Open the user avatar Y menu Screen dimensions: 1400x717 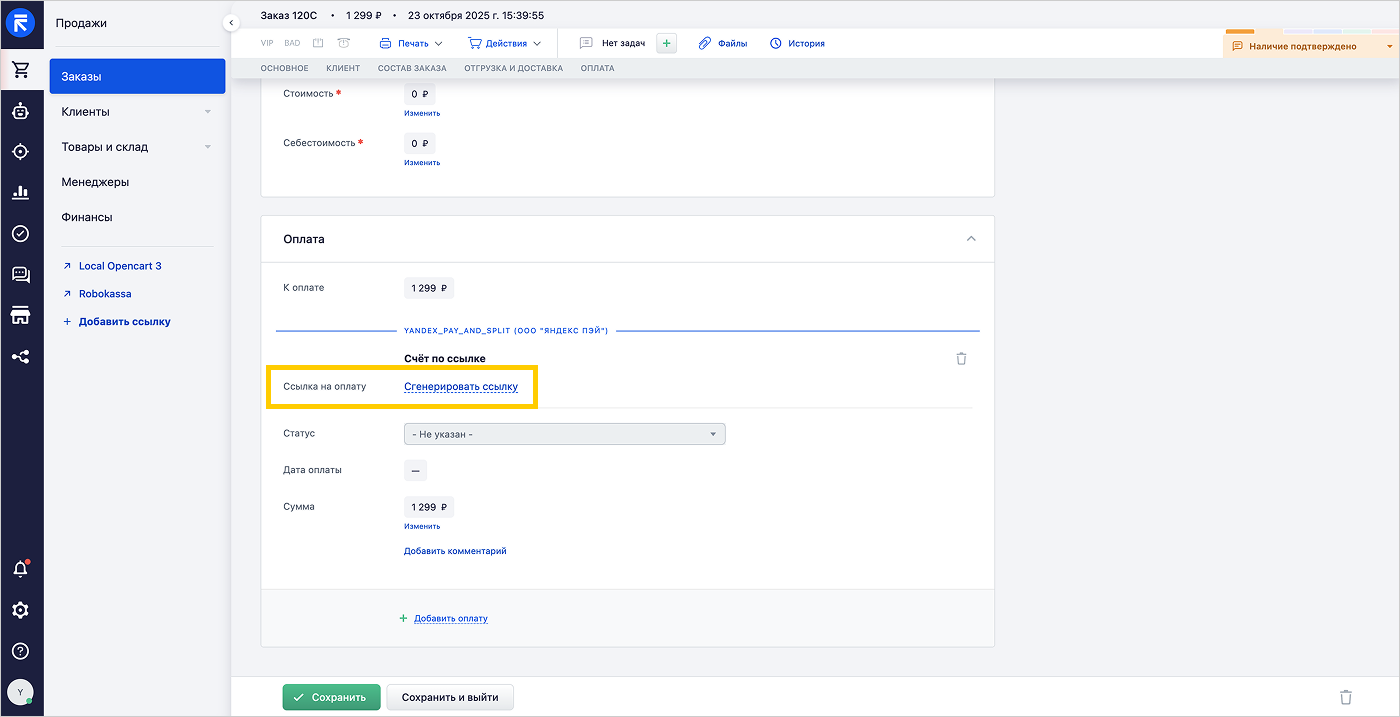(x=20, y=692)
